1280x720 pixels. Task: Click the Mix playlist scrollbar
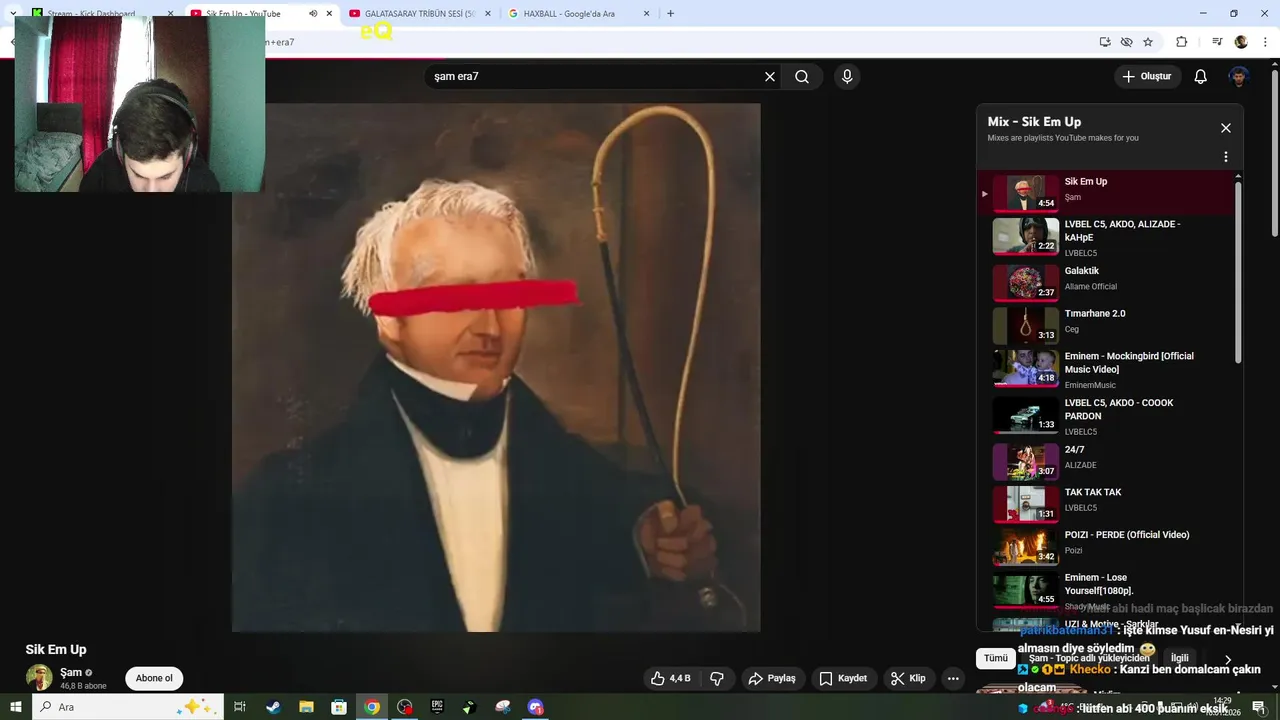[x=1238, y=270]
